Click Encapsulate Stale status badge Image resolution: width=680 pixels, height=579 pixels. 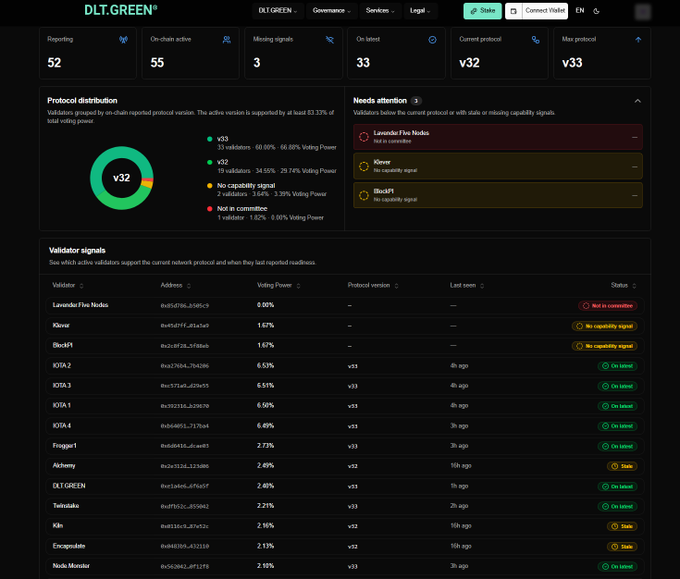point(622,547)
